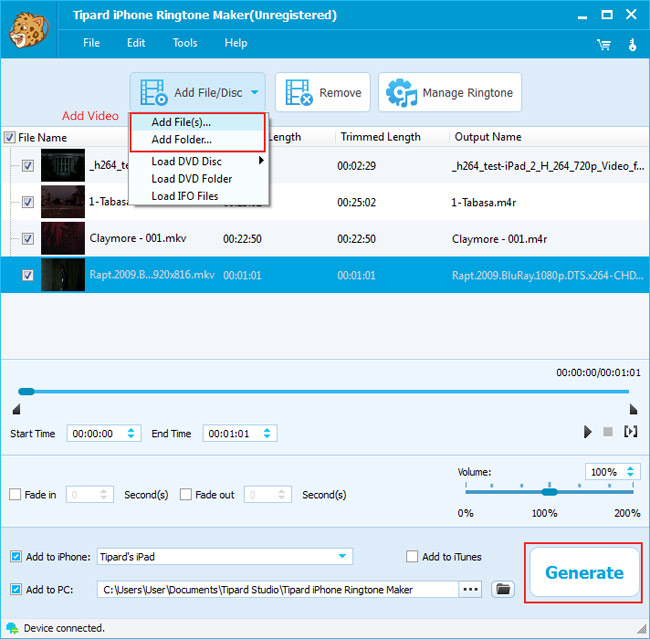Browse output path with ellipsis button
The image size is (650, 639).
click(x=470, y=589)
